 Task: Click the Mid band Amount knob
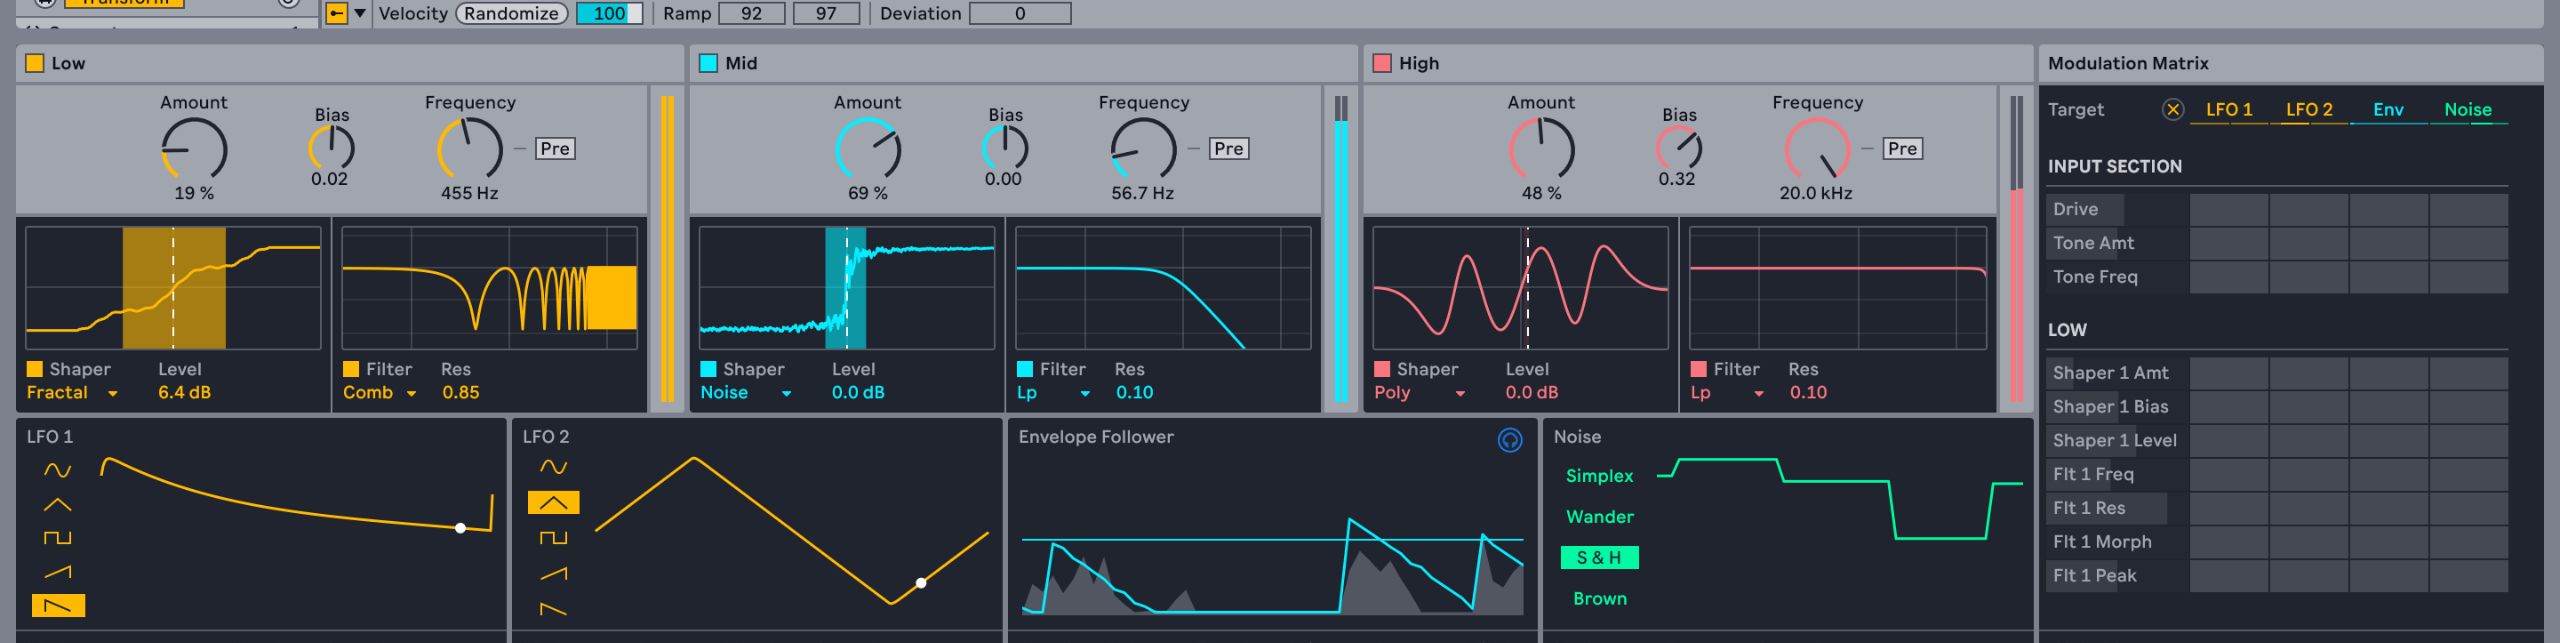click(867, 150)
